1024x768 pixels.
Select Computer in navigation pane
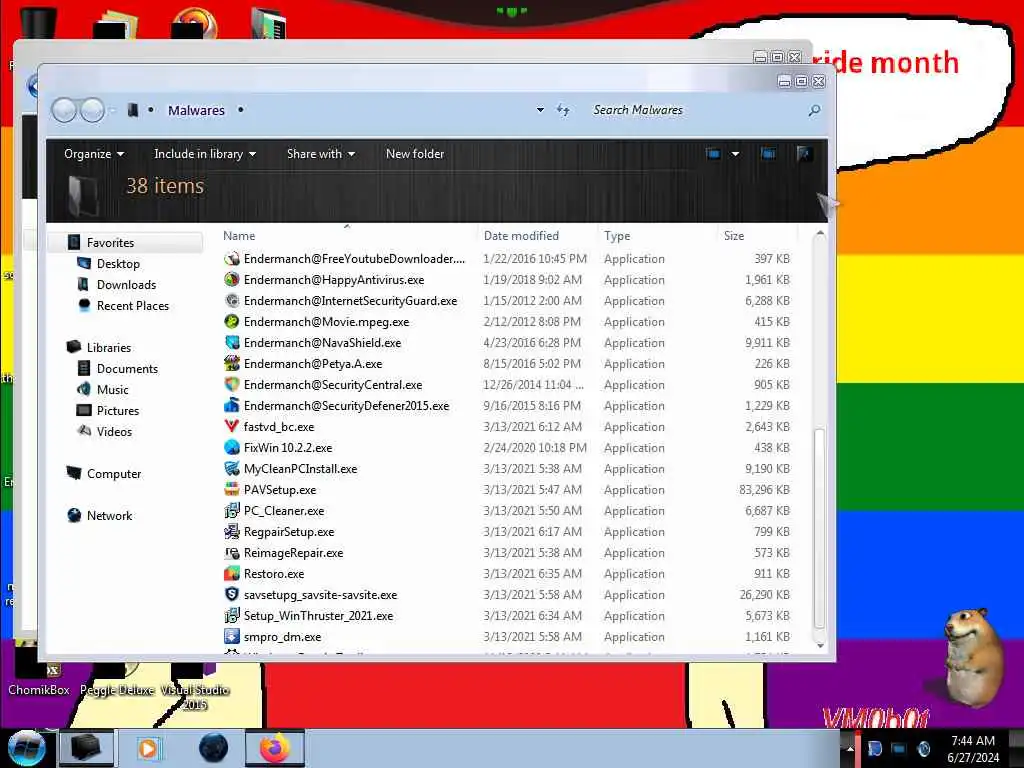[114, 473]
